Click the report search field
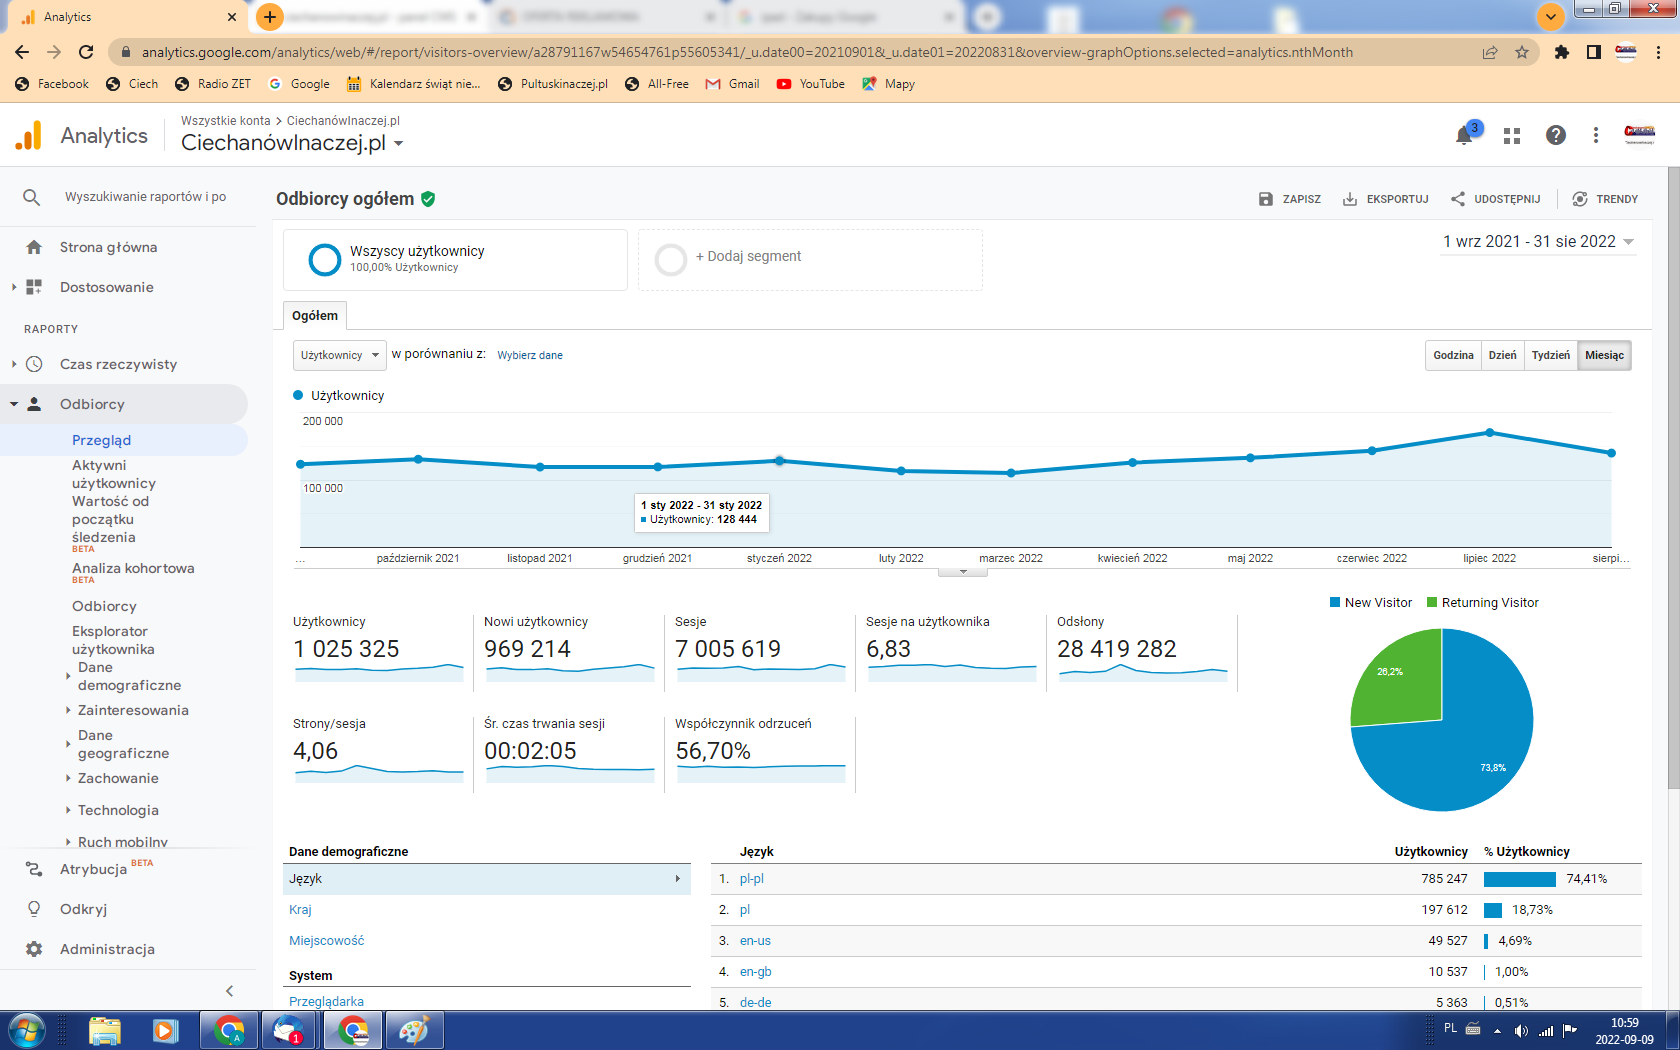 coord(145,197)
